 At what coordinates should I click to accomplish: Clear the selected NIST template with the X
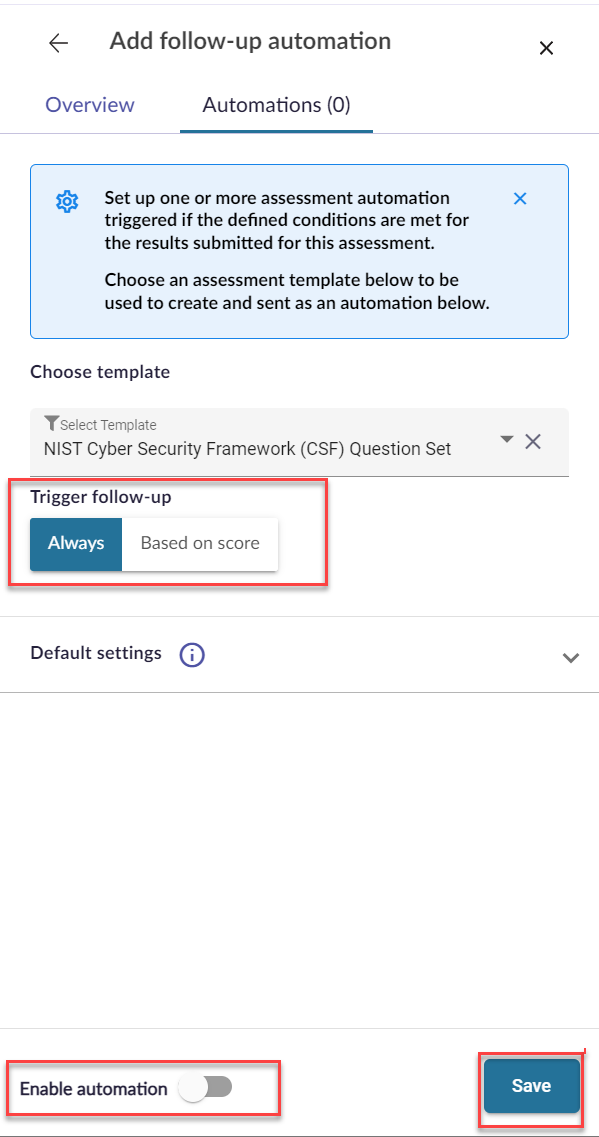coord(533,440)
